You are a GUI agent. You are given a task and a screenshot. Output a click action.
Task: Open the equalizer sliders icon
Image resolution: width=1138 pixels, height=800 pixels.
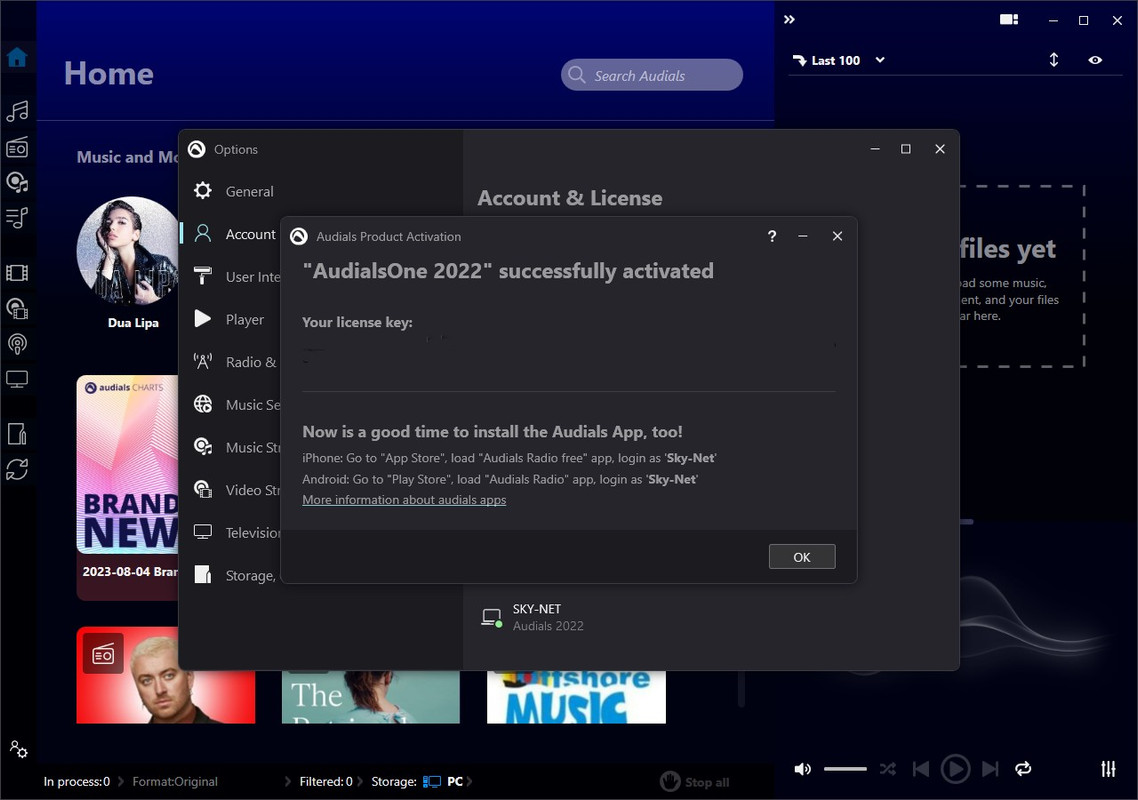pos(1108,769)
